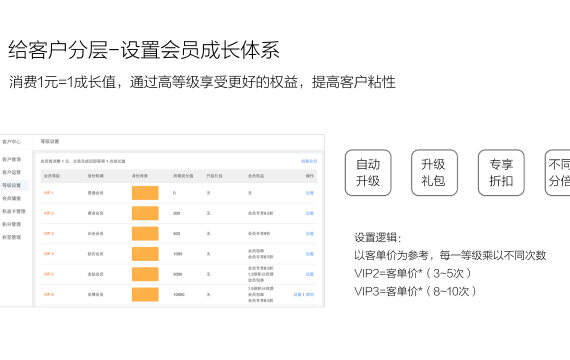Click the 专享折扣 box
This screenshot has height=360, width=570.
pos(501,173)
